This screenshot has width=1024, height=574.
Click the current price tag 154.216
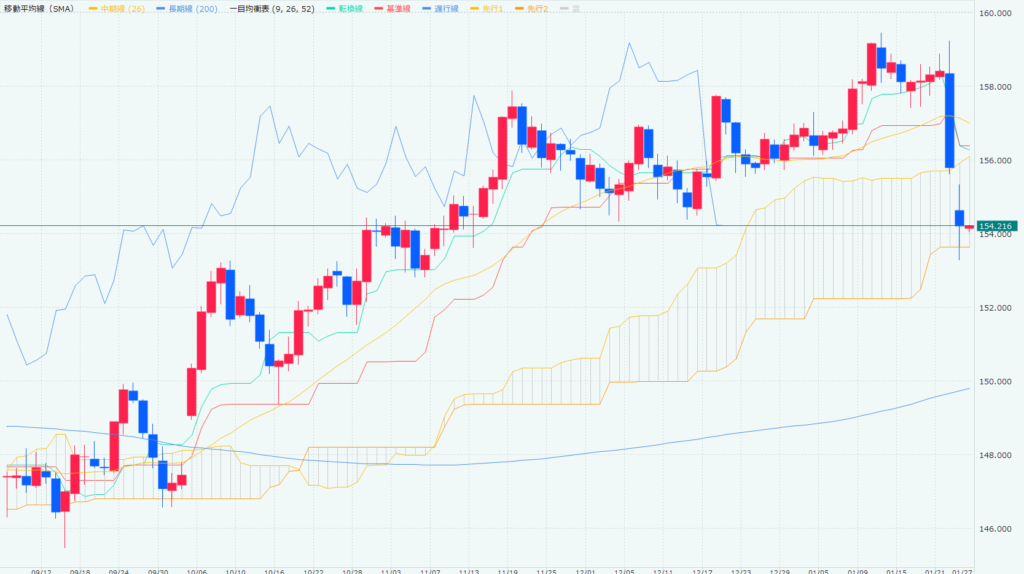click(997, 227)
